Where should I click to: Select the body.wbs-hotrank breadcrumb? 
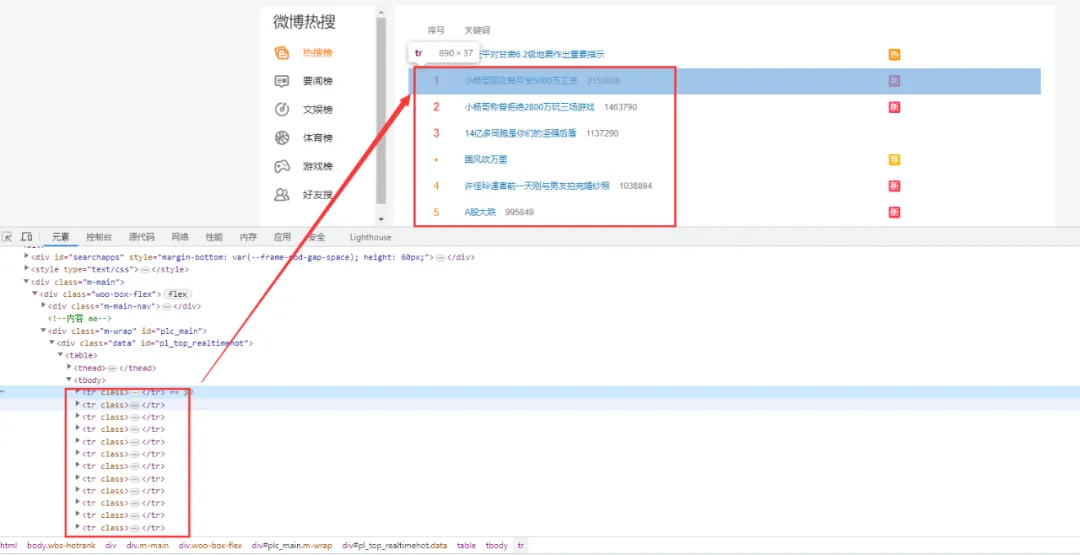coord(61,545)
